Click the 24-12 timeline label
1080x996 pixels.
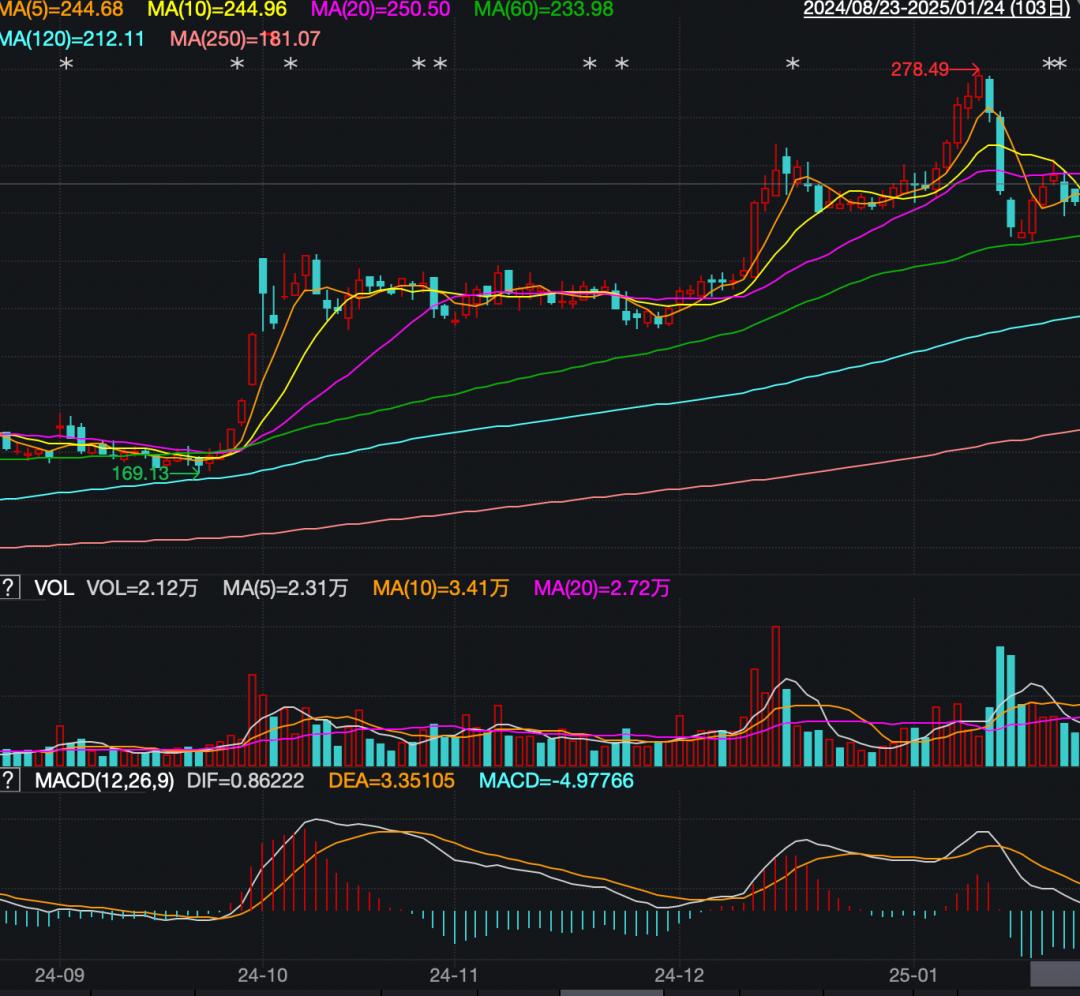pyautogui.click(x=679, y=975)
